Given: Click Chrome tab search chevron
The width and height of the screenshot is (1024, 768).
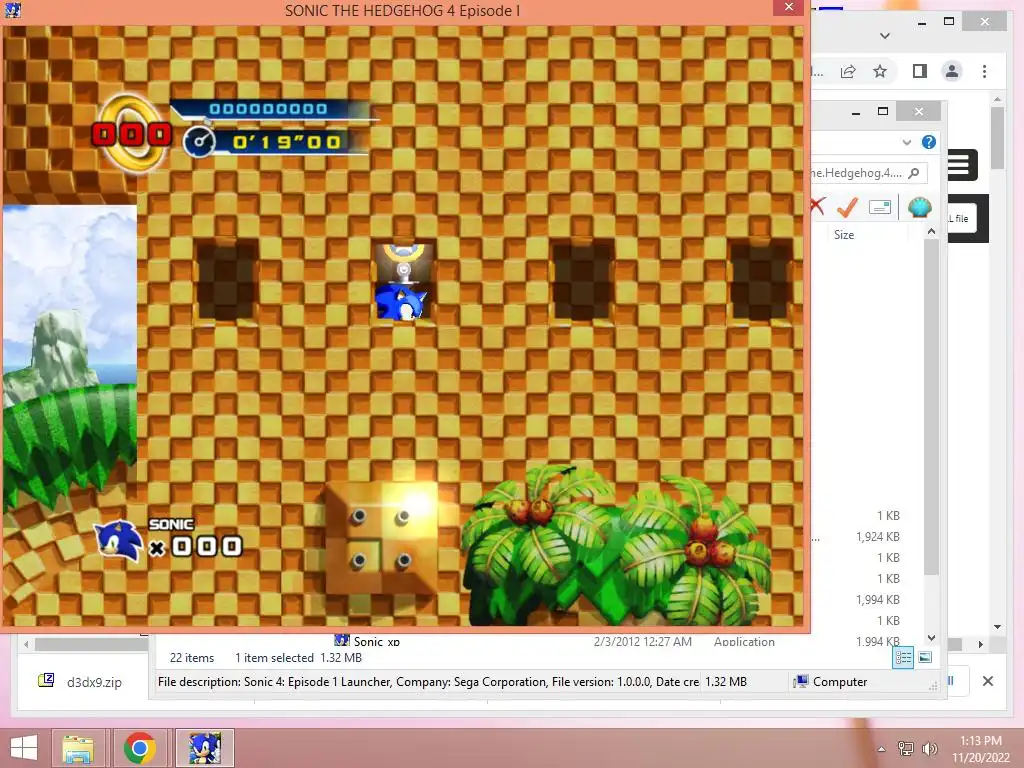Looking at the screenshot, I should [885, 36].
